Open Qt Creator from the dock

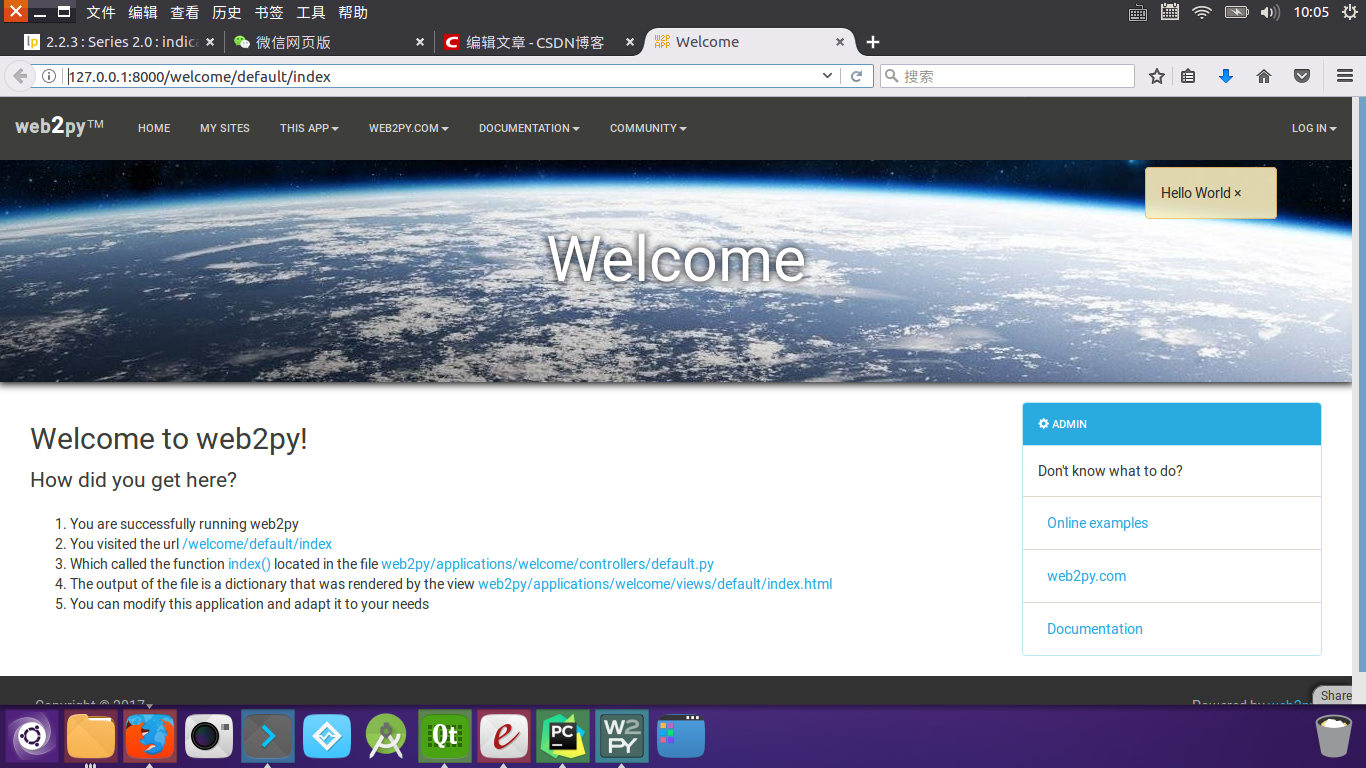coord(445,737)
